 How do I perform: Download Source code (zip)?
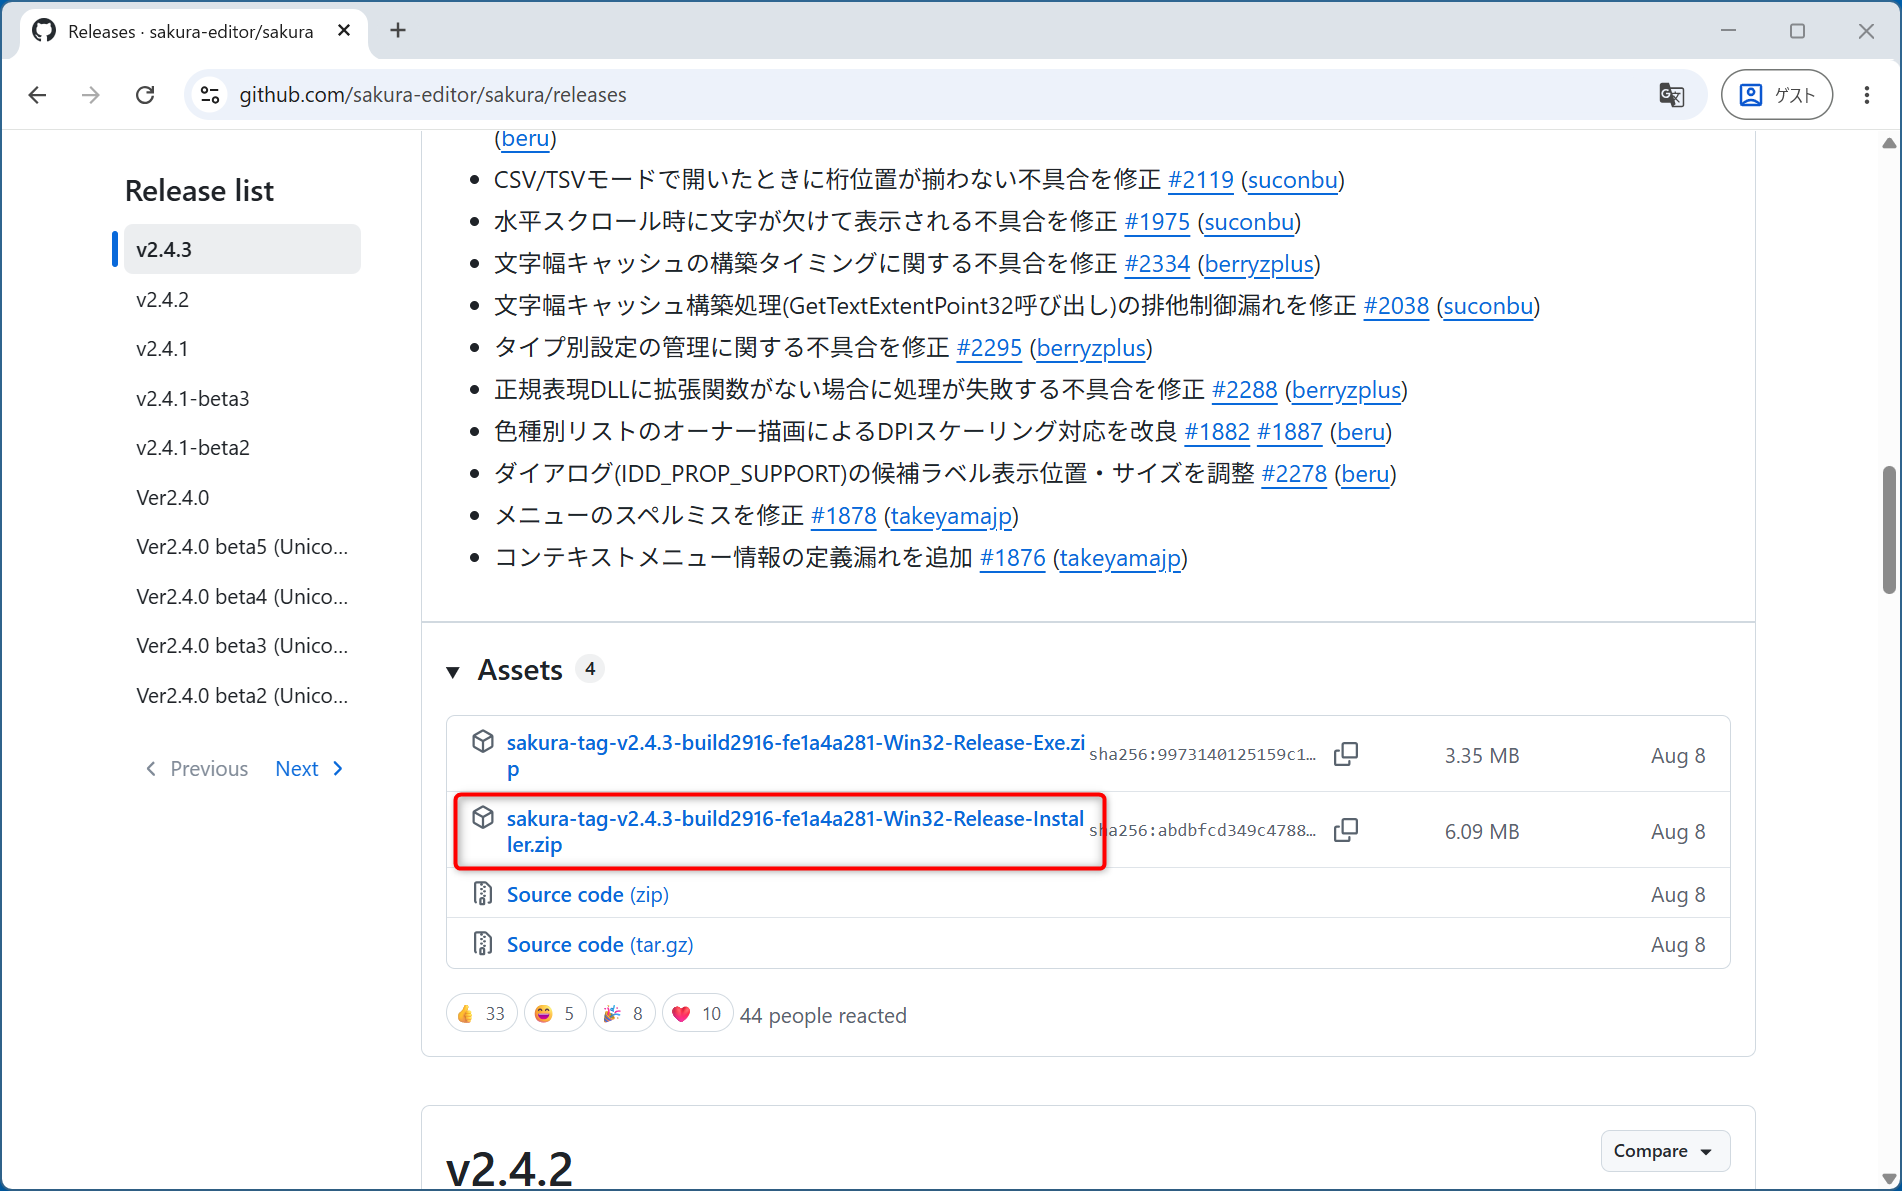coord(588,894)
